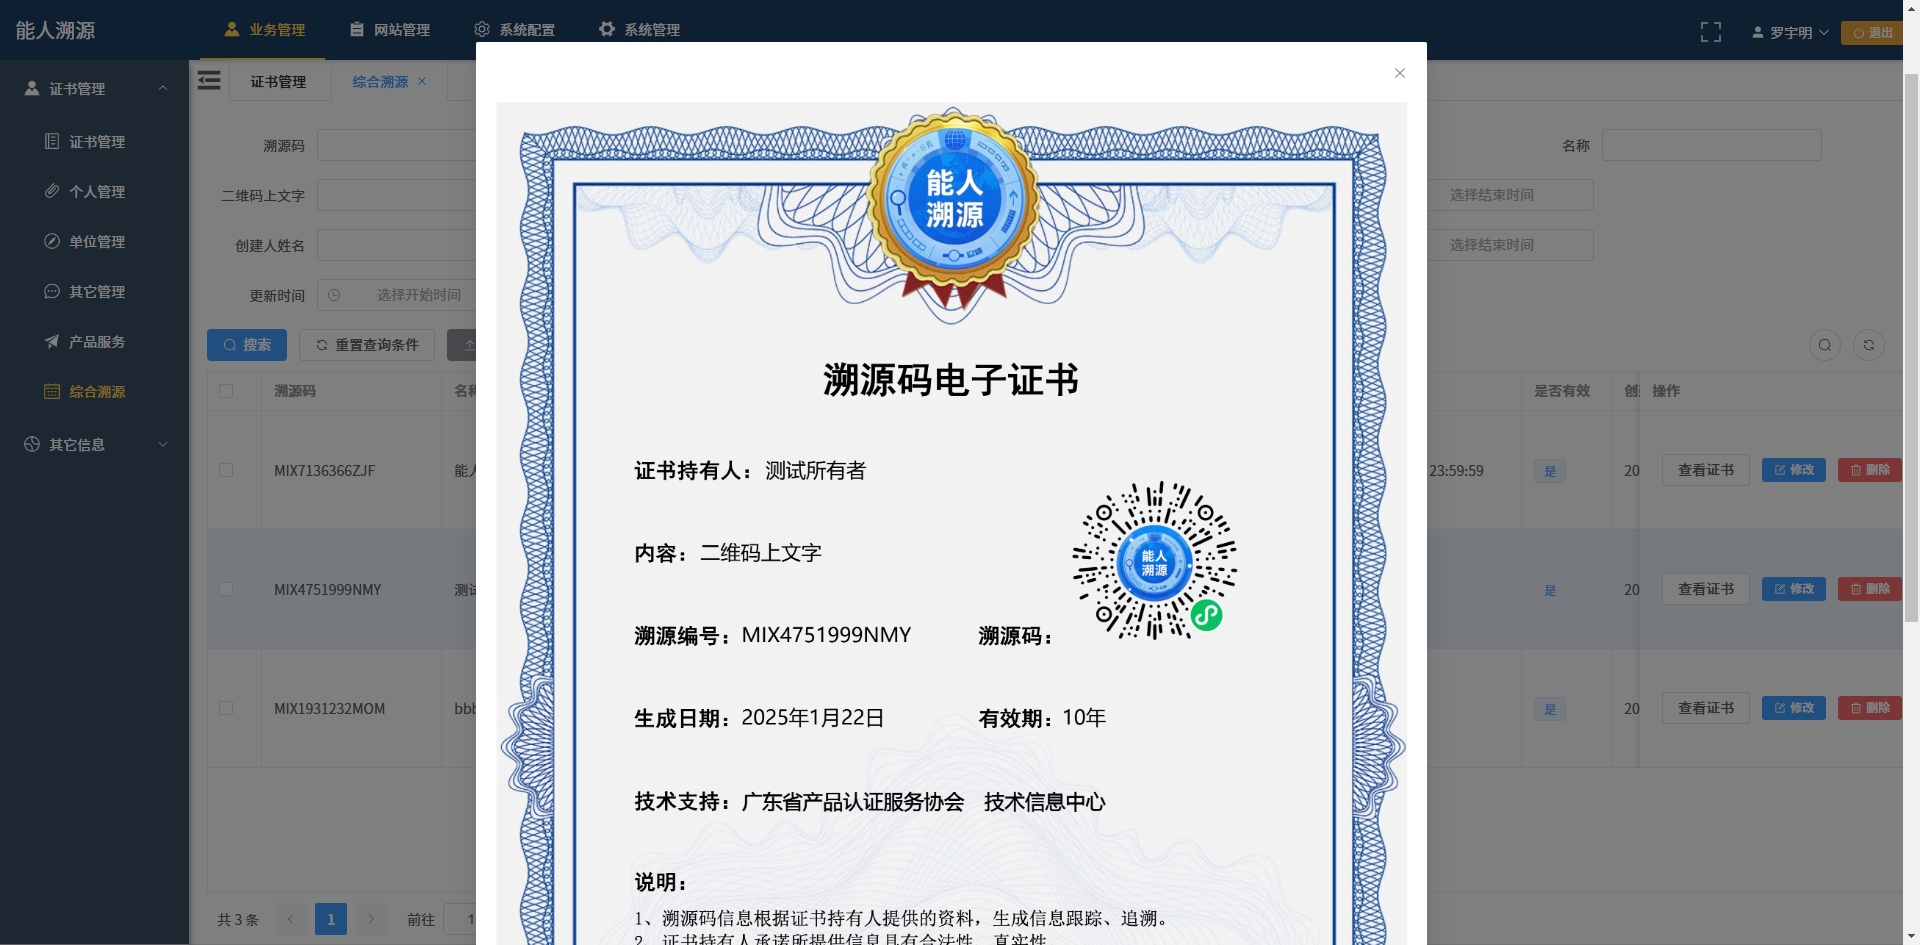Click 查看证书 for row MIX4751999NMY

[x=1705, y=589]
